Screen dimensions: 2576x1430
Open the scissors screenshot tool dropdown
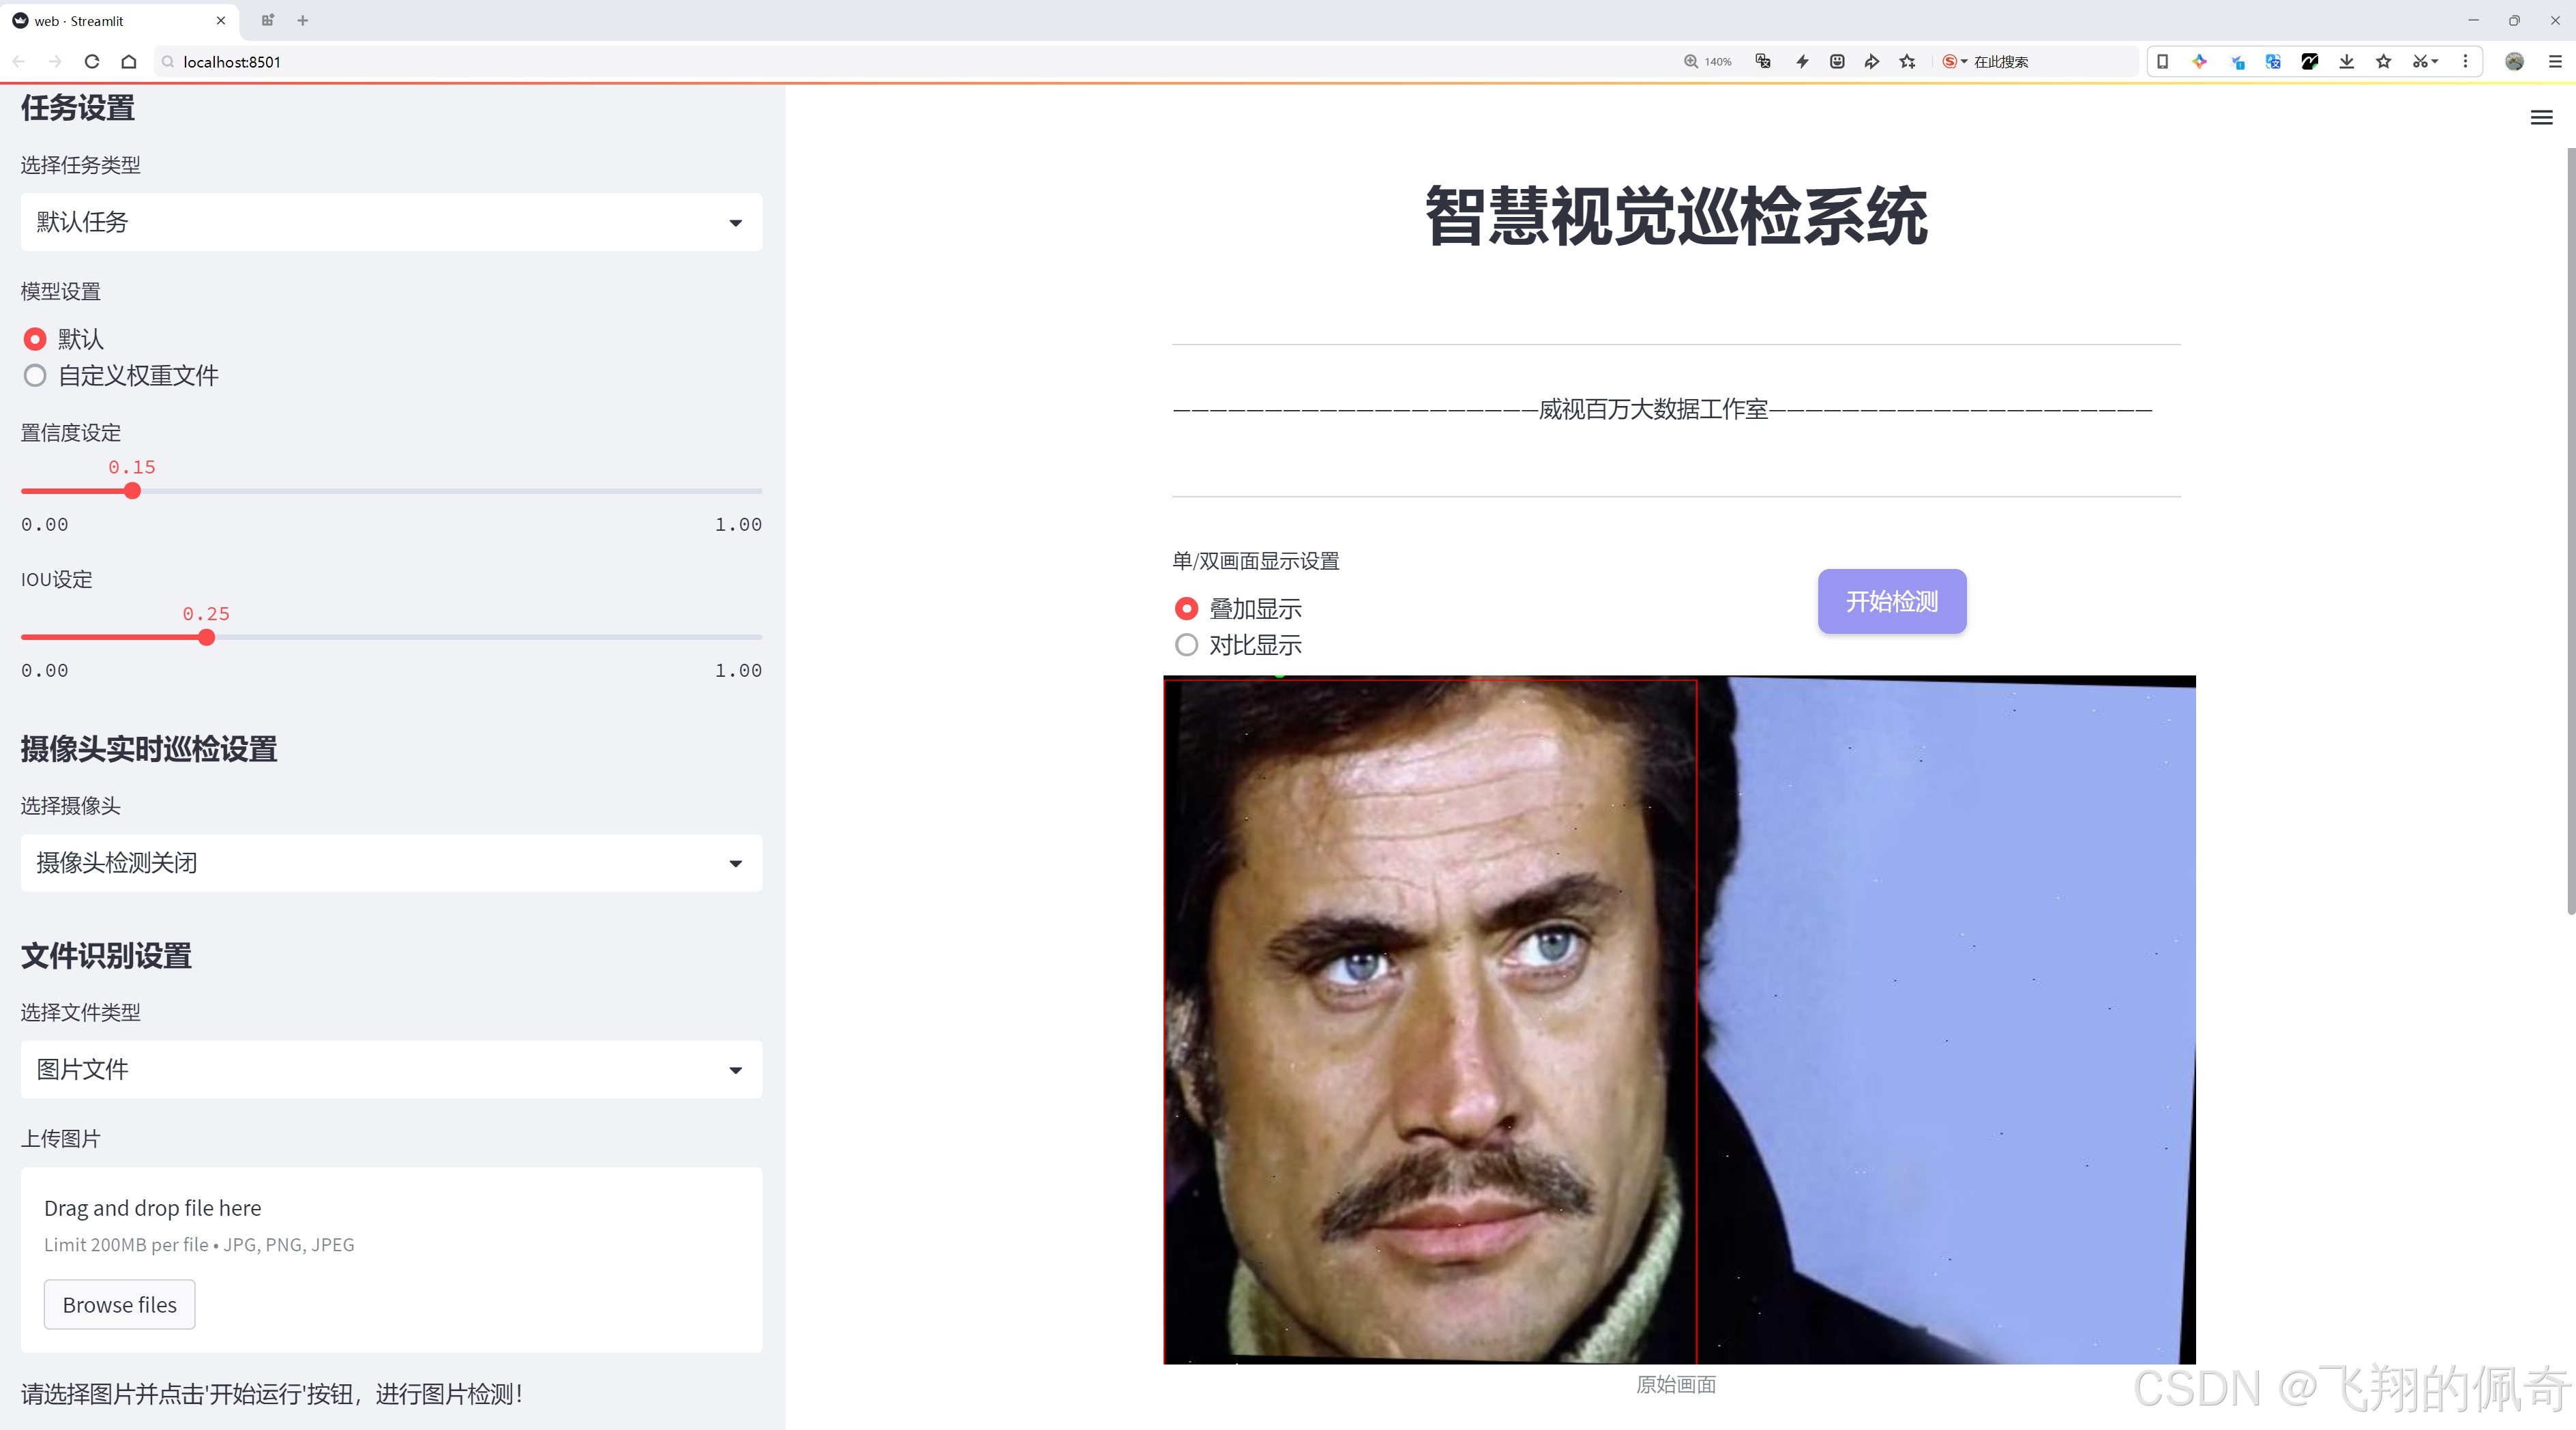point(2425,61)
